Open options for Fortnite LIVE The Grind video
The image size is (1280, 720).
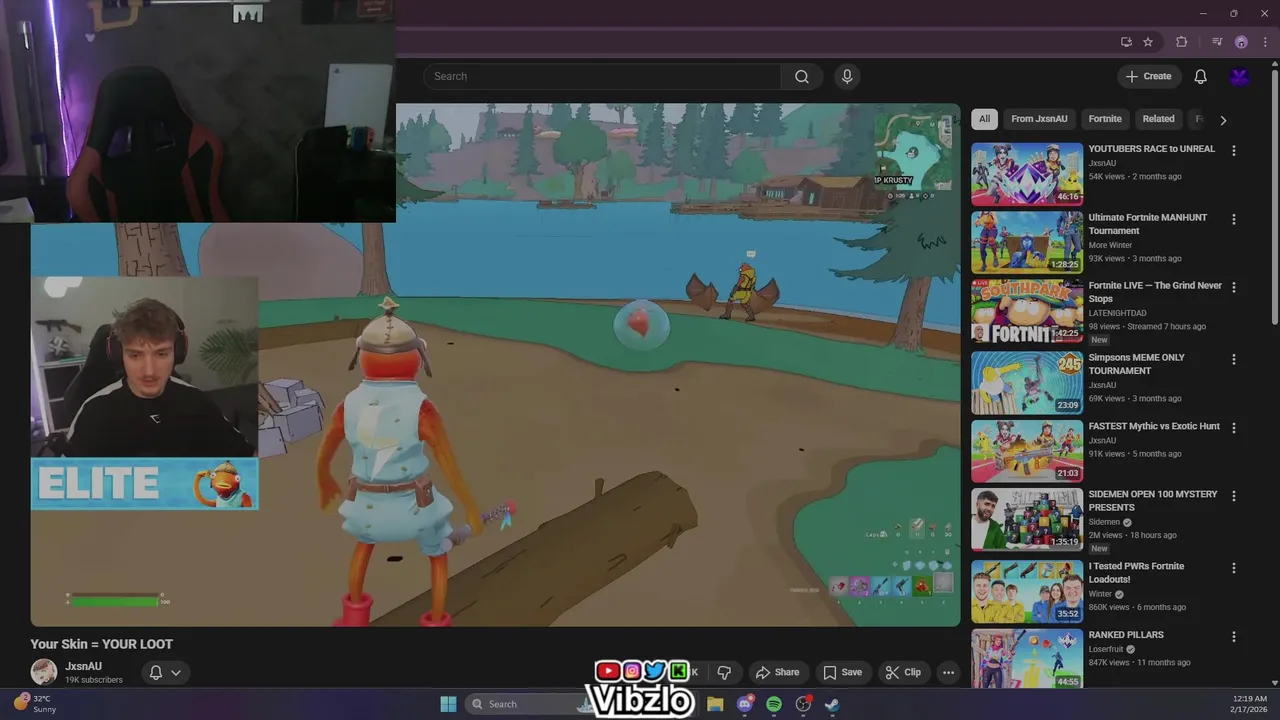point(1233,287)
